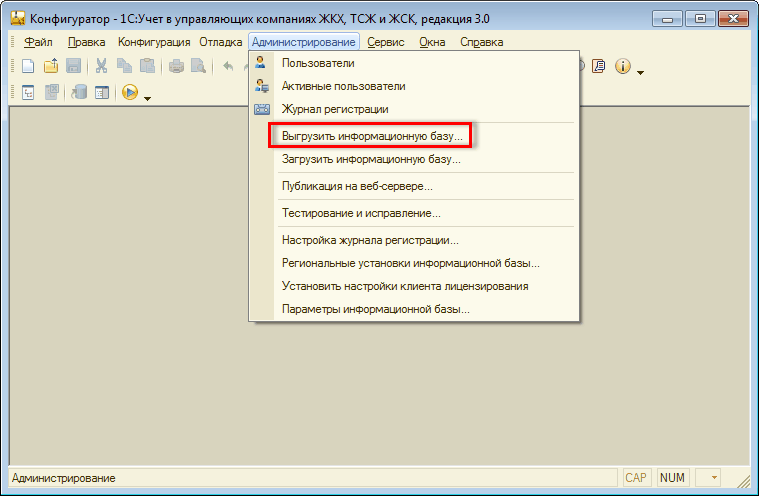Select Тестирование и исправление
The image size is (759, 496).
tap(414, 213)
